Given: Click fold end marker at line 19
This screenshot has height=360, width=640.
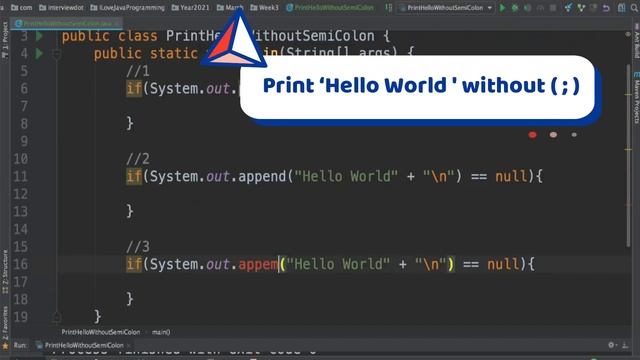Looking at the screenshot, I should coord(57,316).
